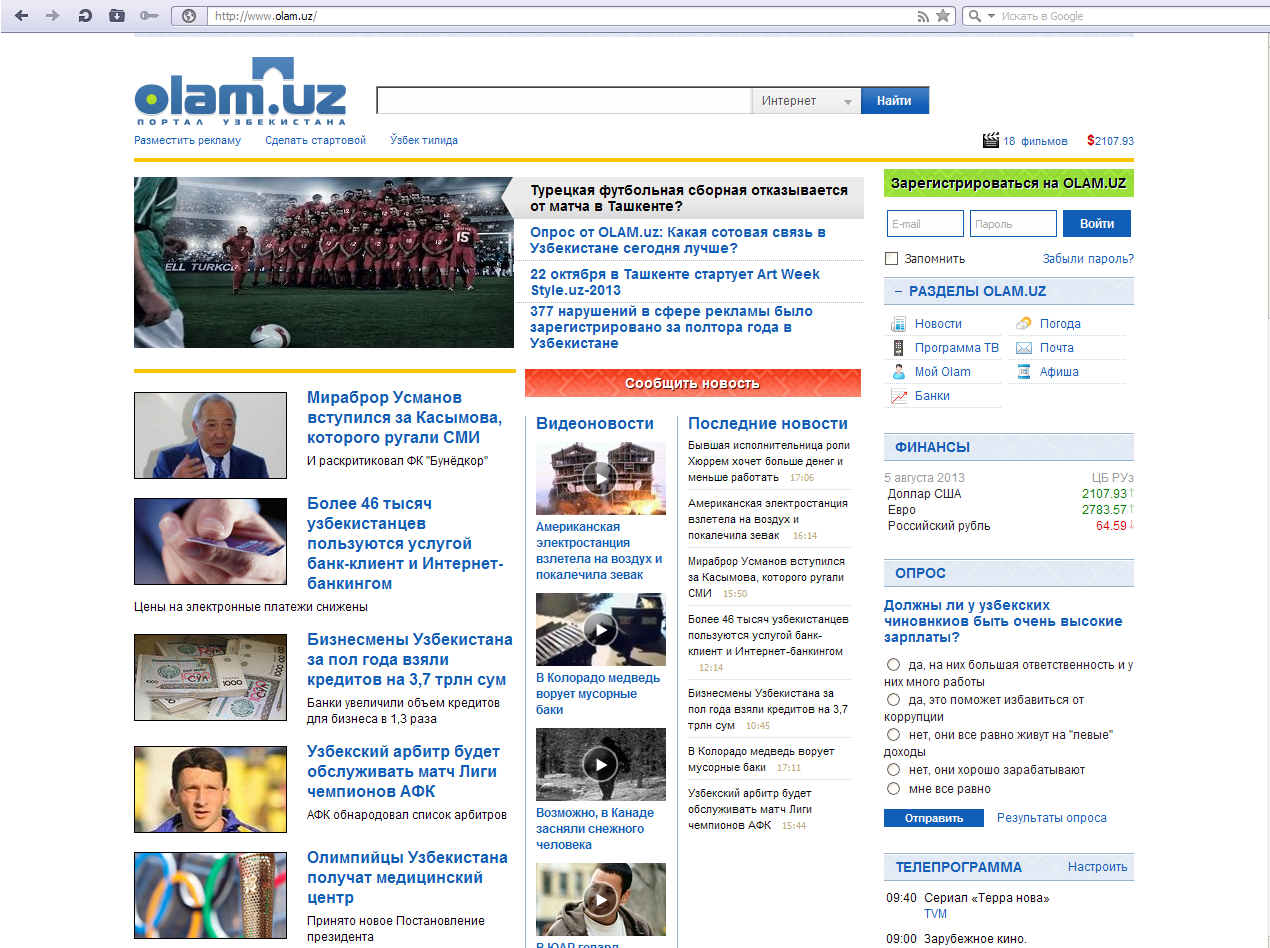Viewport: 1270px width, 948px height.
Task: Click the RSS feed icon in address bar
Action: point(924,16)
